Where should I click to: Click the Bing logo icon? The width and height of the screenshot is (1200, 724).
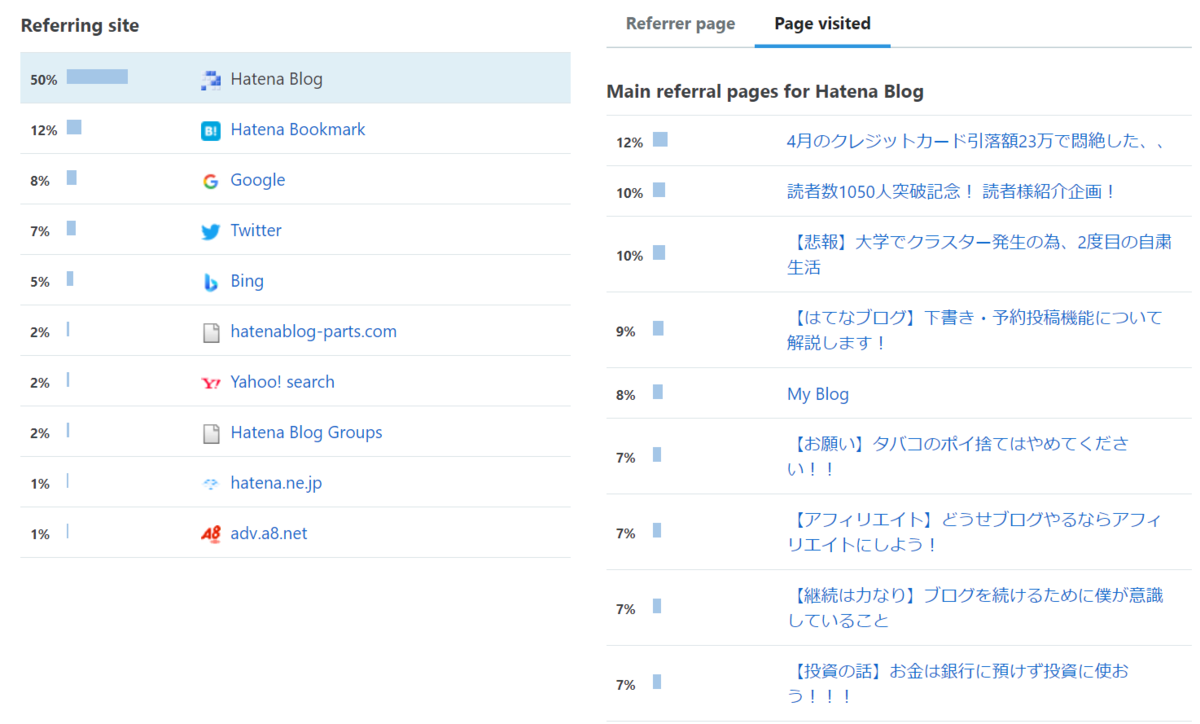coord(210,282)
